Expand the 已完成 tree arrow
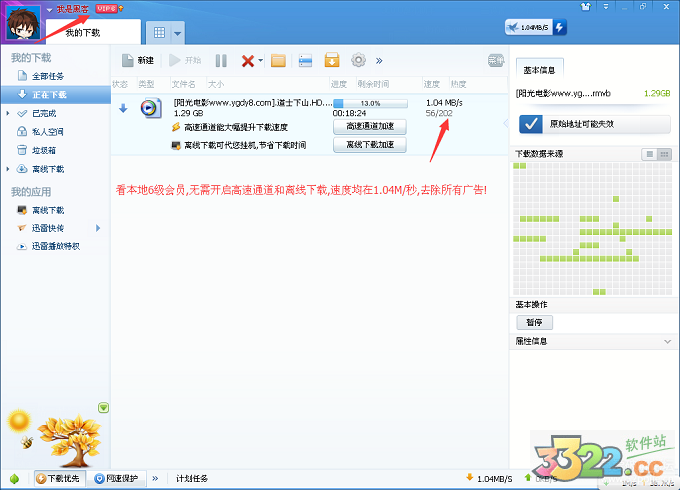Screen dimensions: 680x490 click(8, 114)
